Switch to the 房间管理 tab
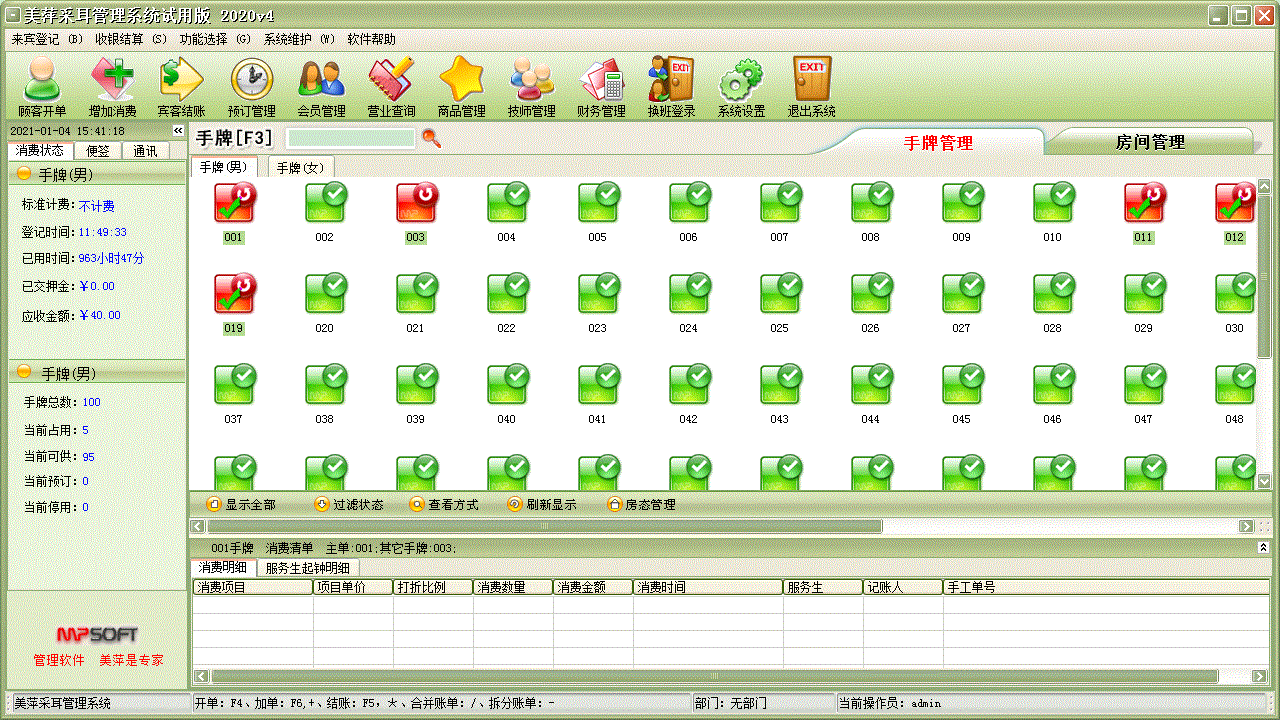 1150,143
